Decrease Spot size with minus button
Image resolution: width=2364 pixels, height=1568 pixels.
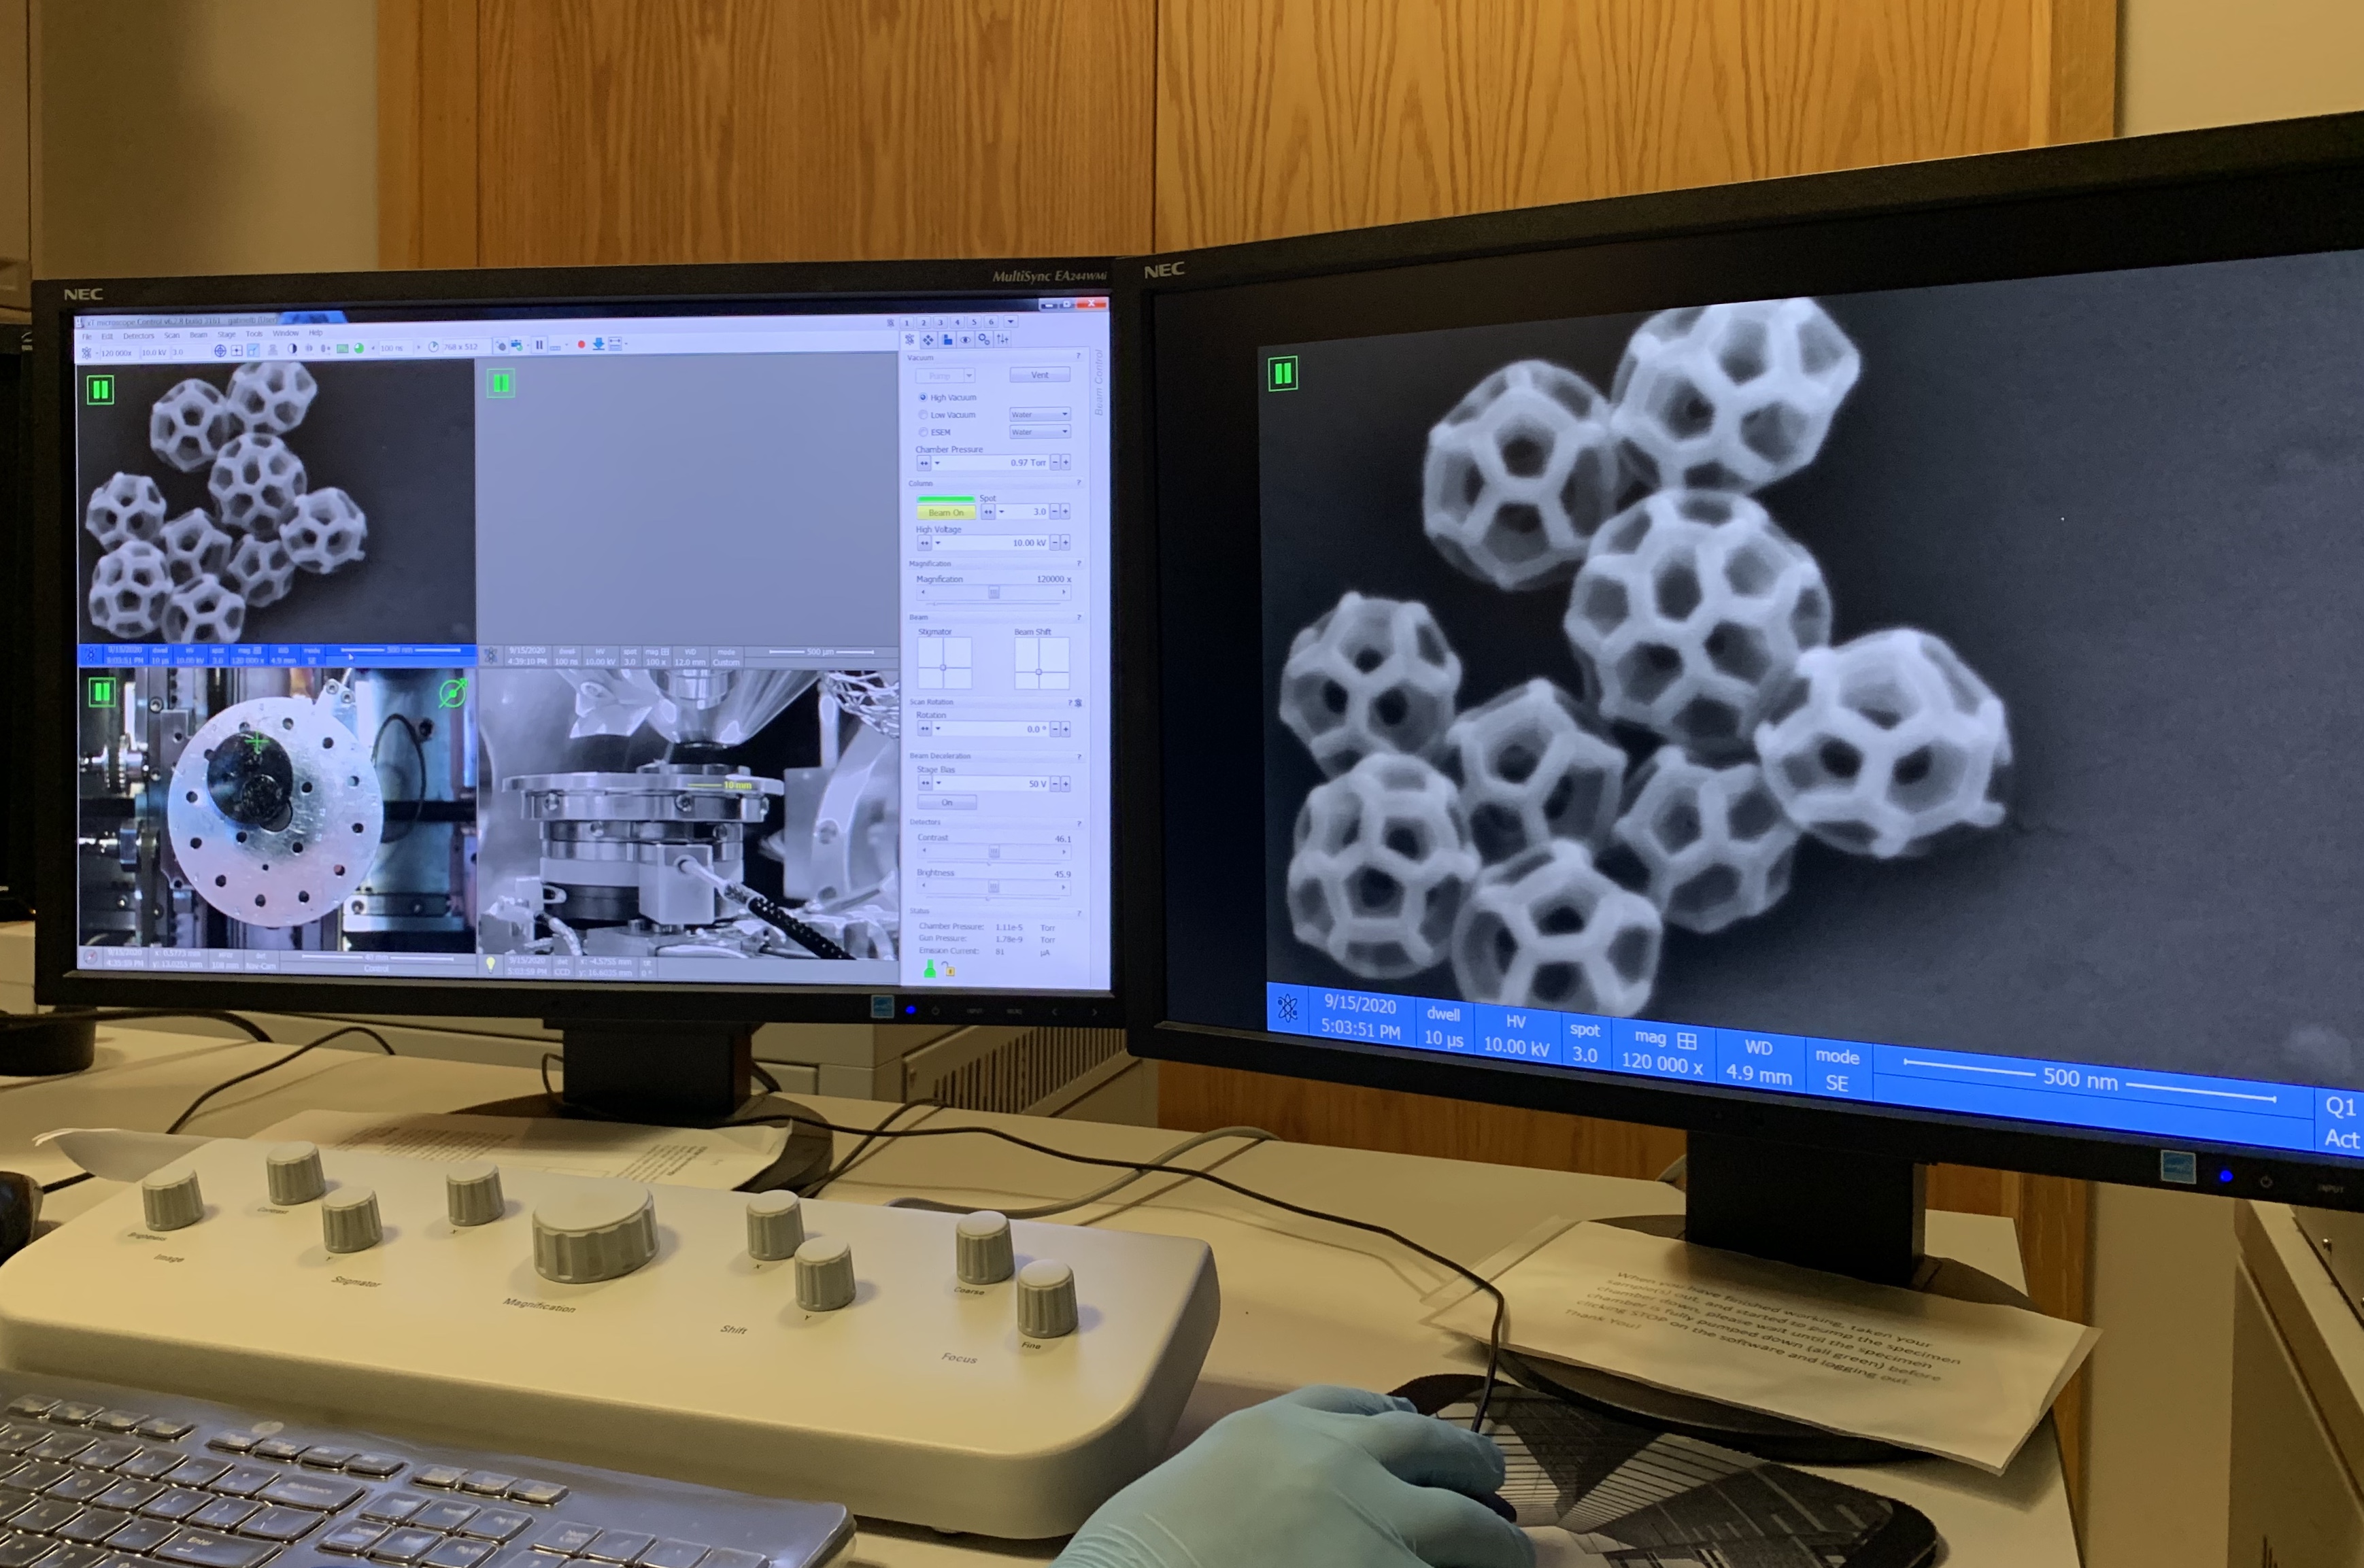click(x=1055, y=512)
